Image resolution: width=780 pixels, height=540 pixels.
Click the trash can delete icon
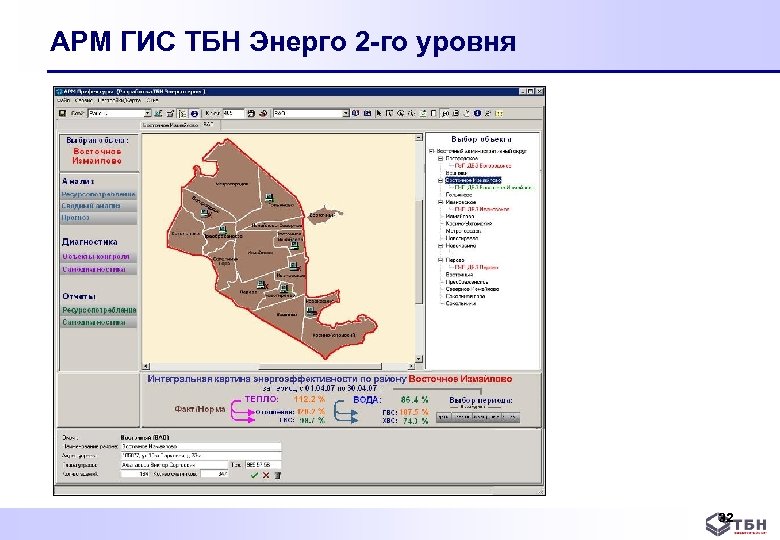coord(278,475)
